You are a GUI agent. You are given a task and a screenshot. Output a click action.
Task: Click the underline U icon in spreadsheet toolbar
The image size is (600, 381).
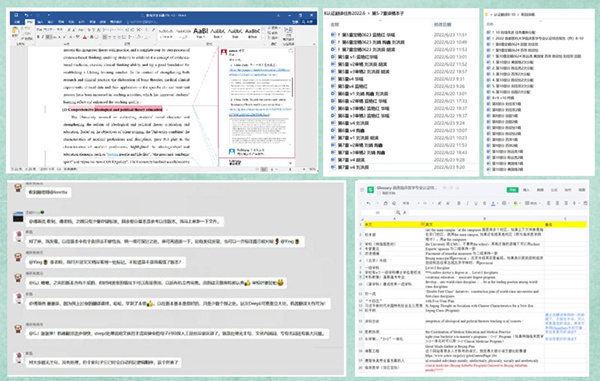click(x=476, y=203)
